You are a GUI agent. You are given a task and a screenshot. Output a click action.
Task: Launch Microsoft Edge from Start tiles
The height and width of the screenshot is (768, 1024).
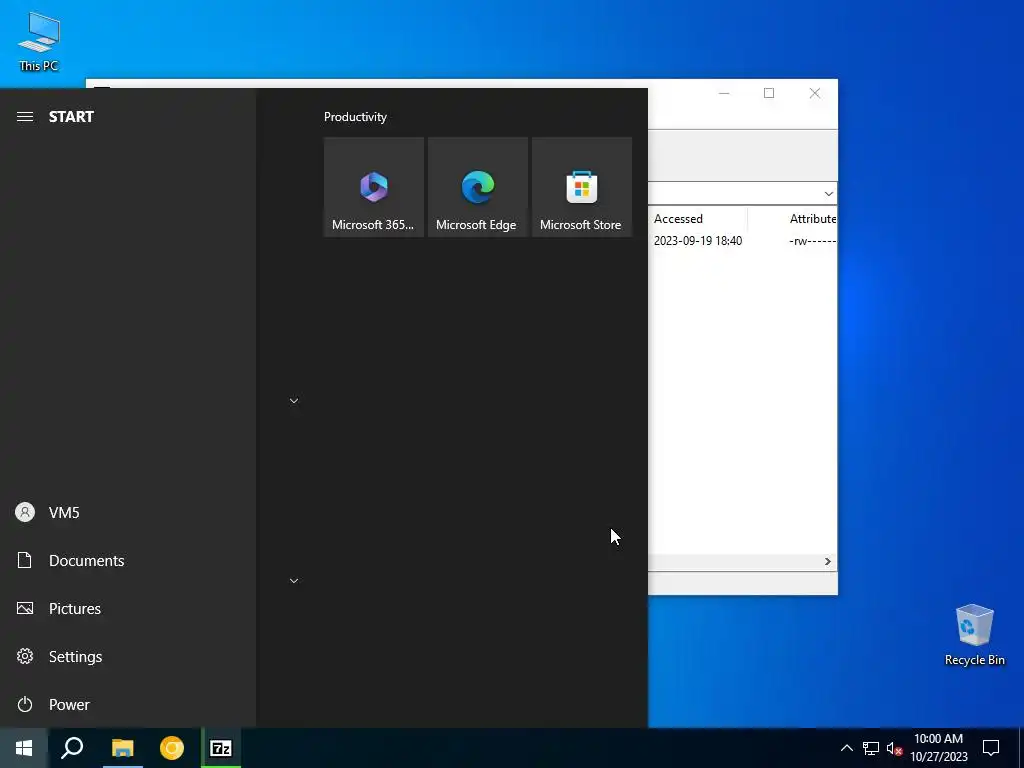pyautogui.click(x=477, y=187)
